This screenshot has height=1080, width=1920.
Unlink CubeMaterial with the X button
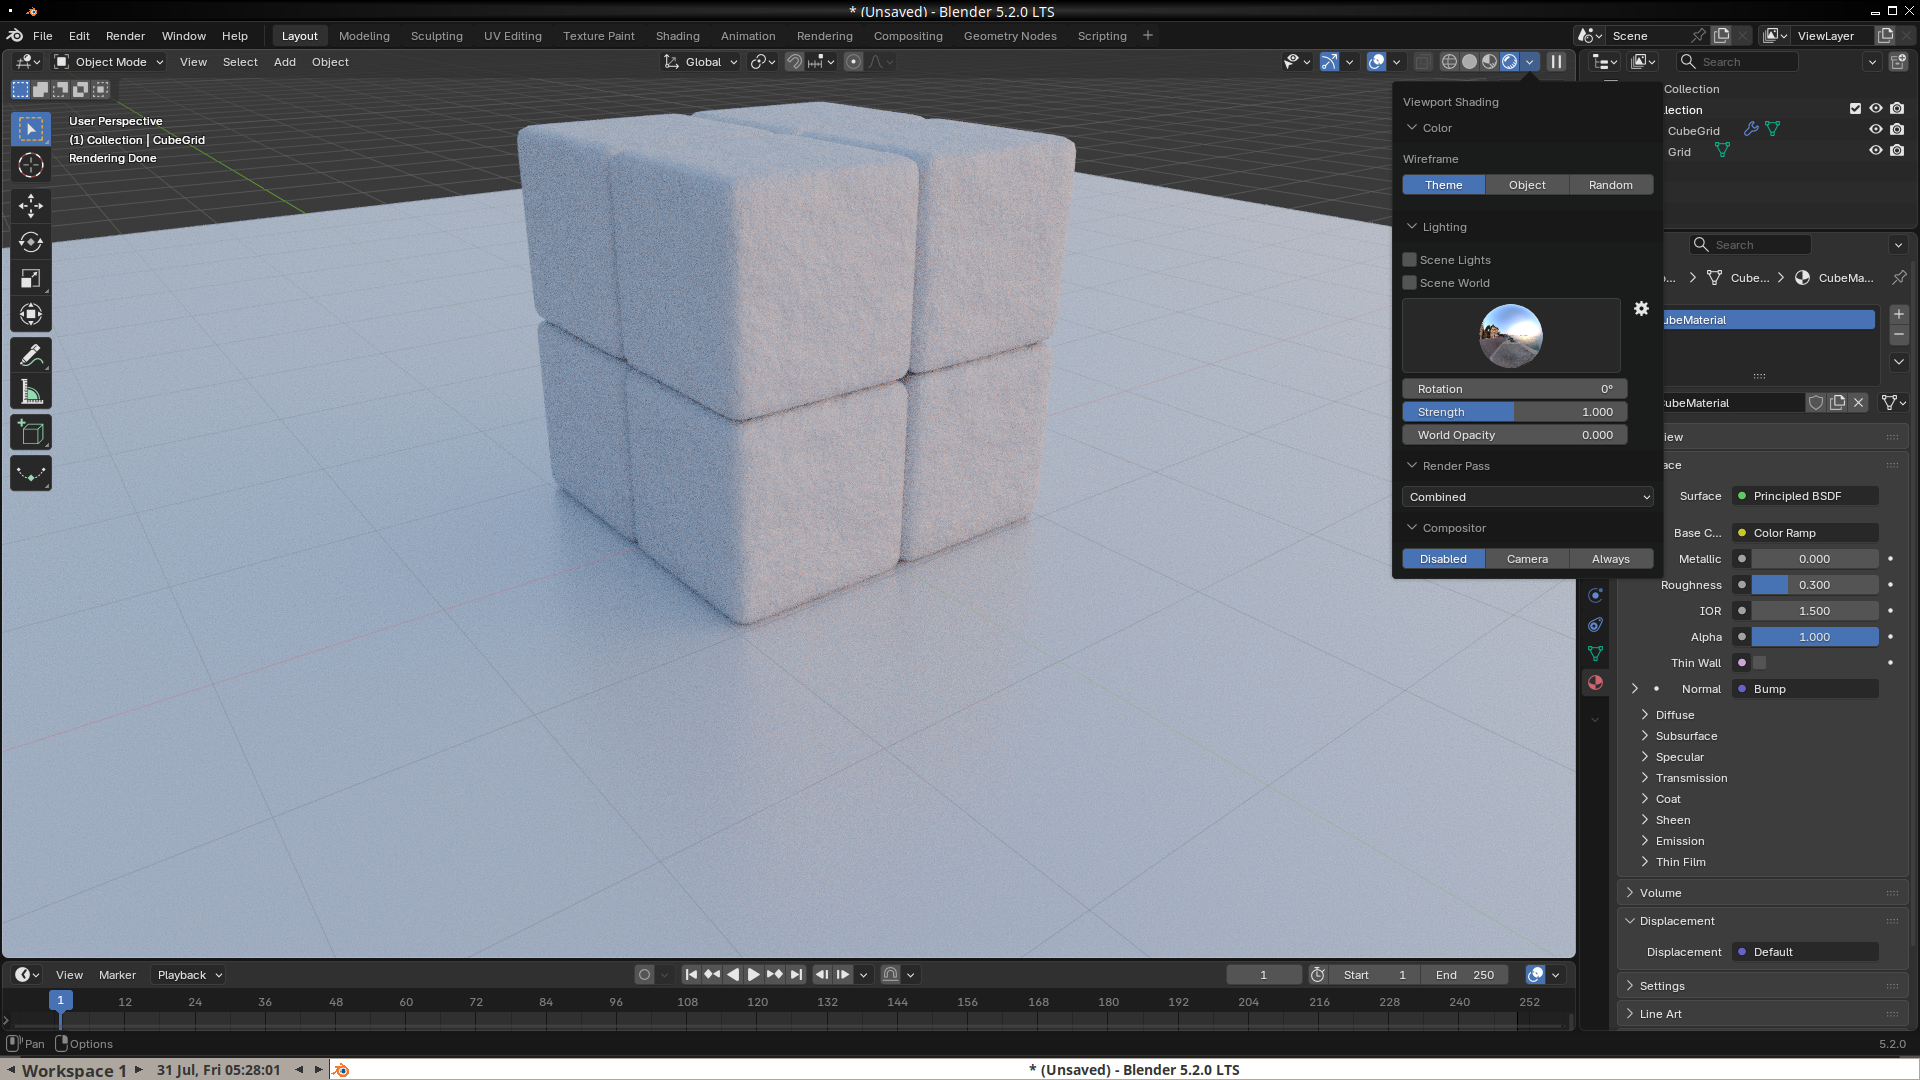(1859, 403)
